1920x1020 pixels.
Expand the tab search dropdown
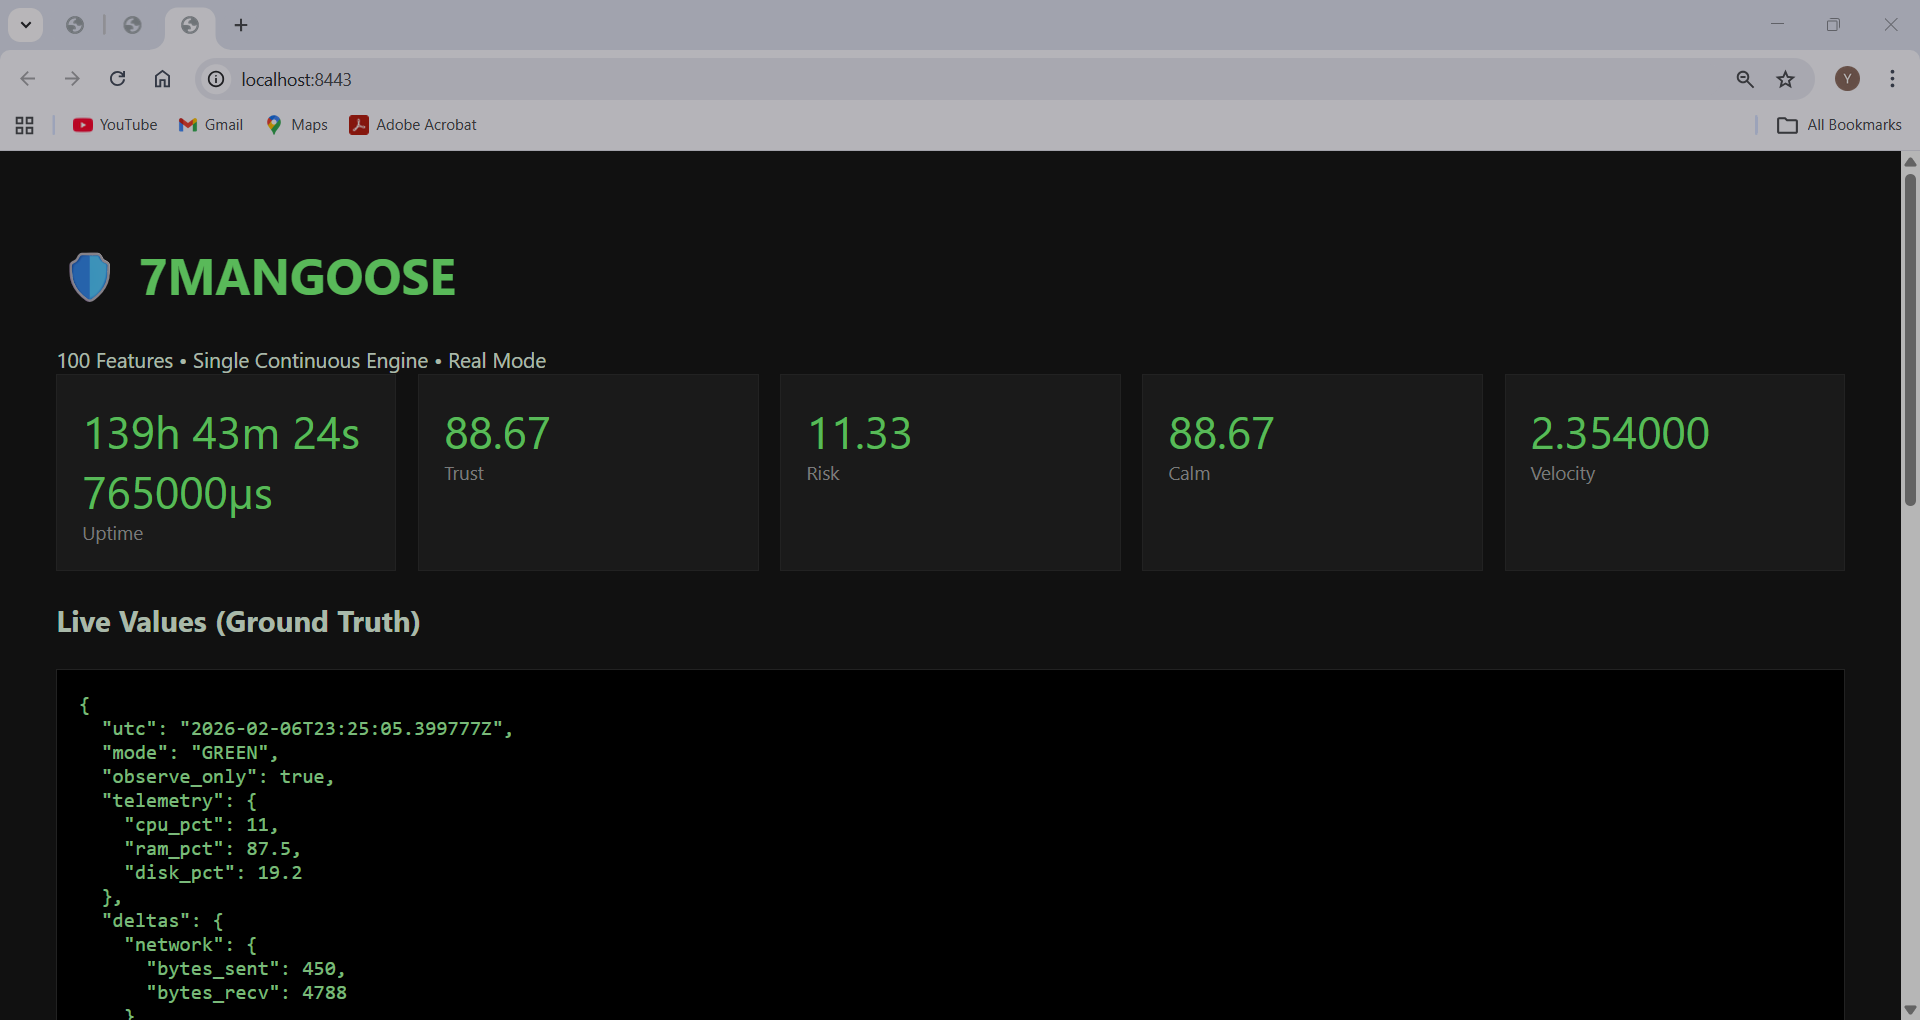(26, 25)
